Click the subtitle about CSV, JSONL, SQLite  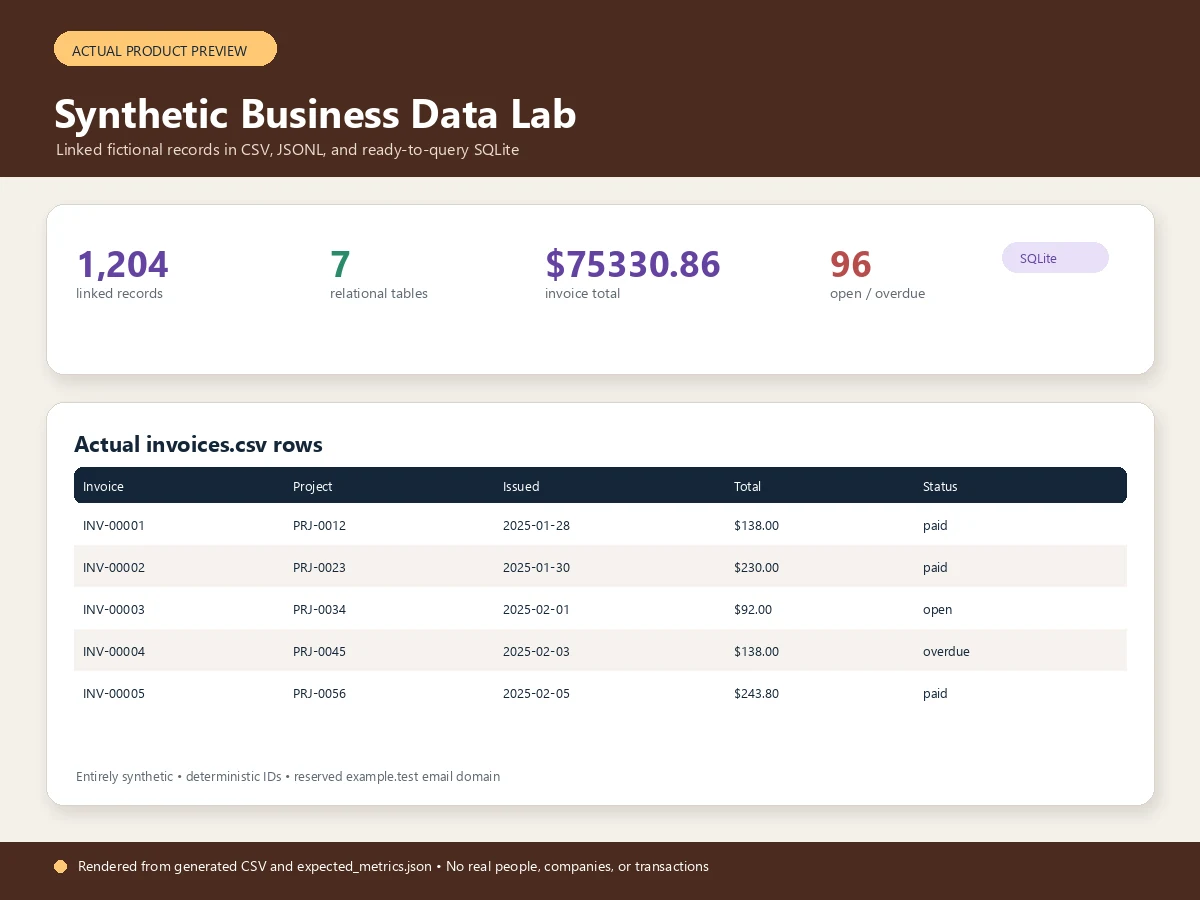click(x=287, y=150)
